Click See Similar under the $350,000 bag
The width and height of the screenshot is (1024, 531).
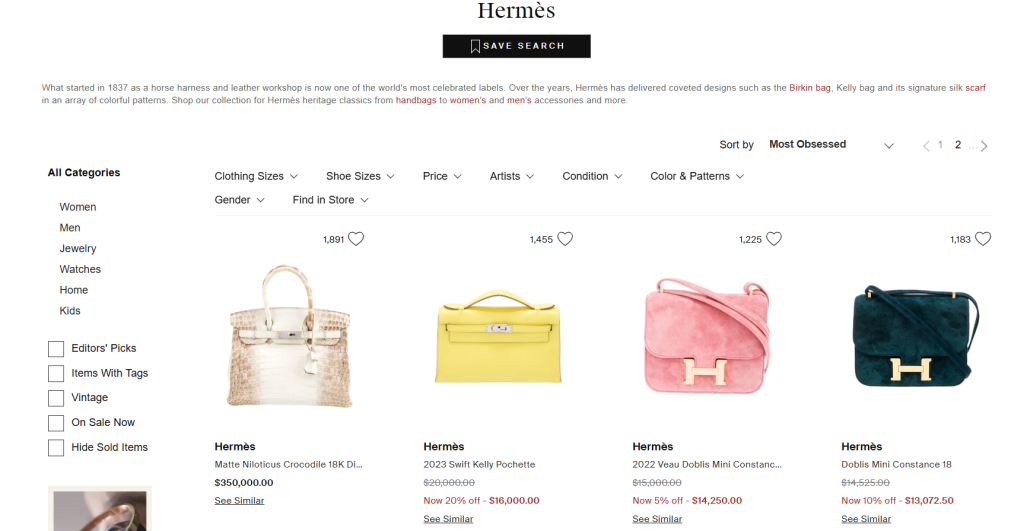[x=239, y=500]
